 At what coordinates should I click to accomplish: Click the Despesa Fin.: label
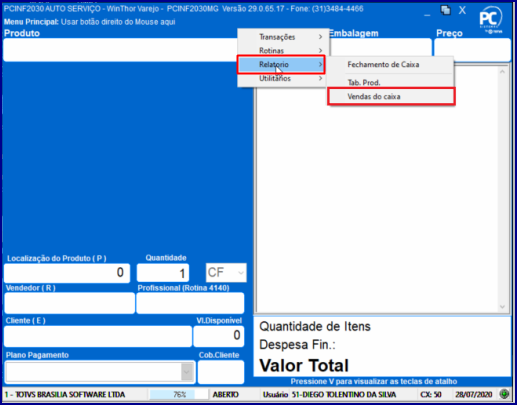click(297, 345)
